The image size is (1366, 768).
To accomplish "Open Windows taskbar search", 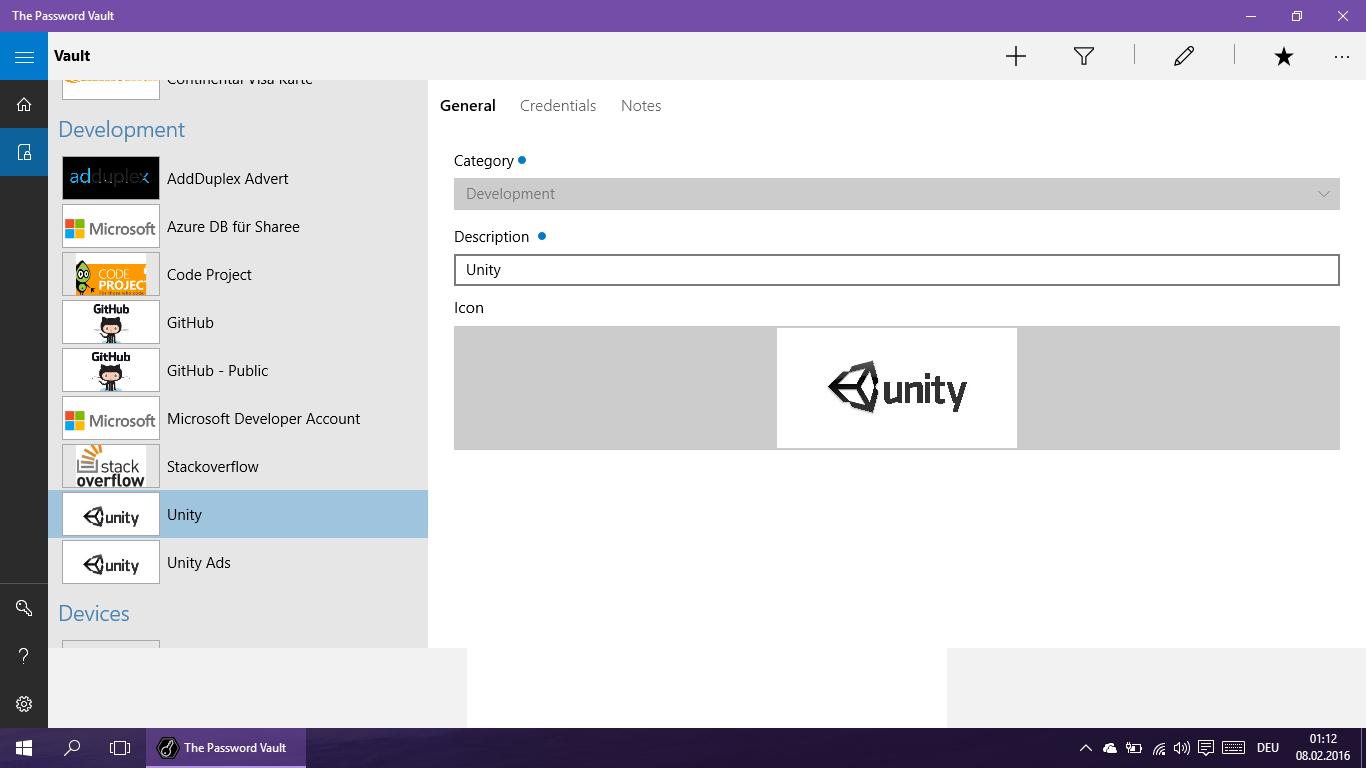I will coord(72,748).
